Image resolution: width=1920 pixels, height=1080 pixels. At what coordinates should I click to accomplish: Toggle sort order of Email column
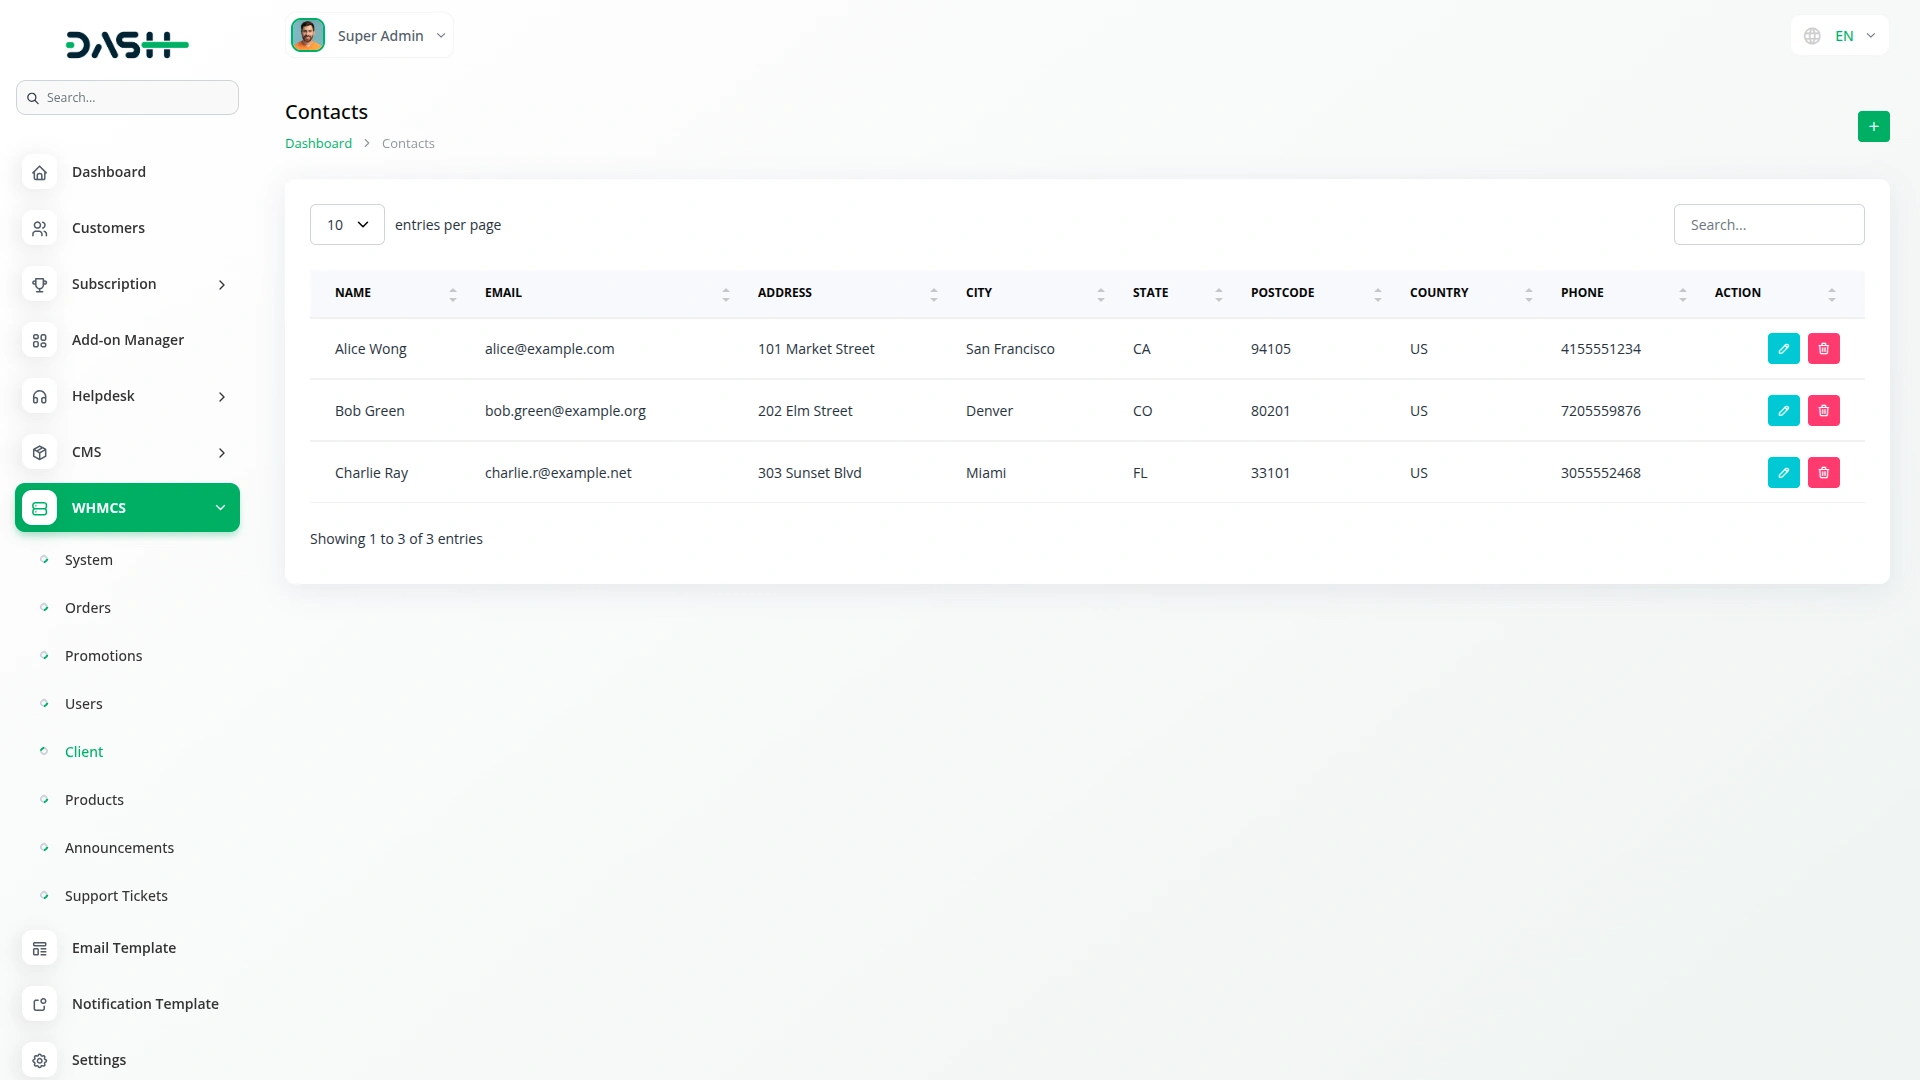(x=725, y=294)
